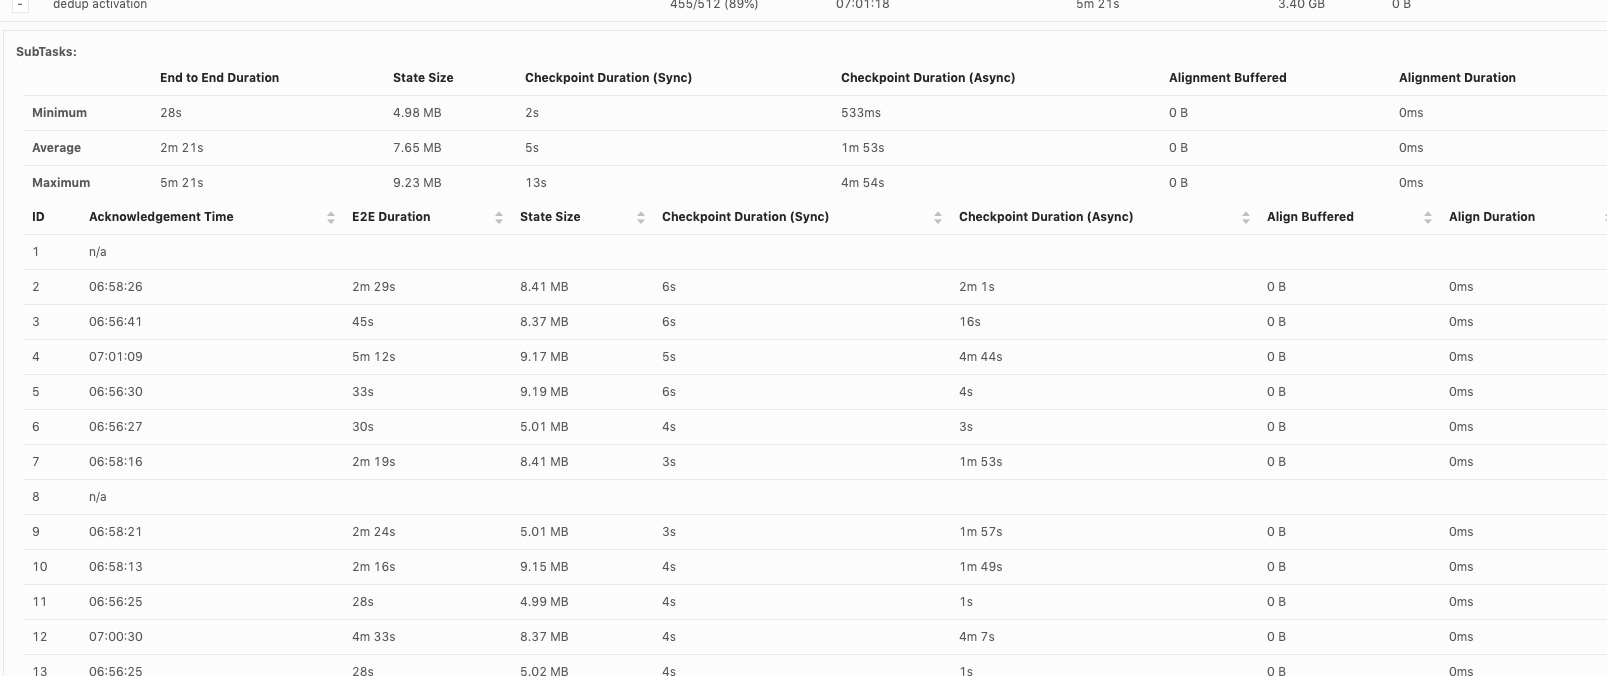
Task: Click the Align Duration column header
Action: tap(1491, 217)
